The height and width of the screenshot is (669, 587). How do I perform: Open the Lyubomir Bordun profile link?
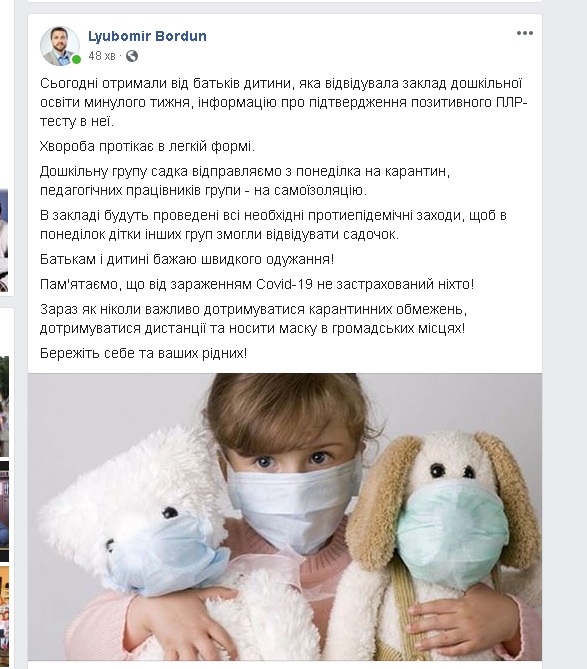(x=147, y=36)
